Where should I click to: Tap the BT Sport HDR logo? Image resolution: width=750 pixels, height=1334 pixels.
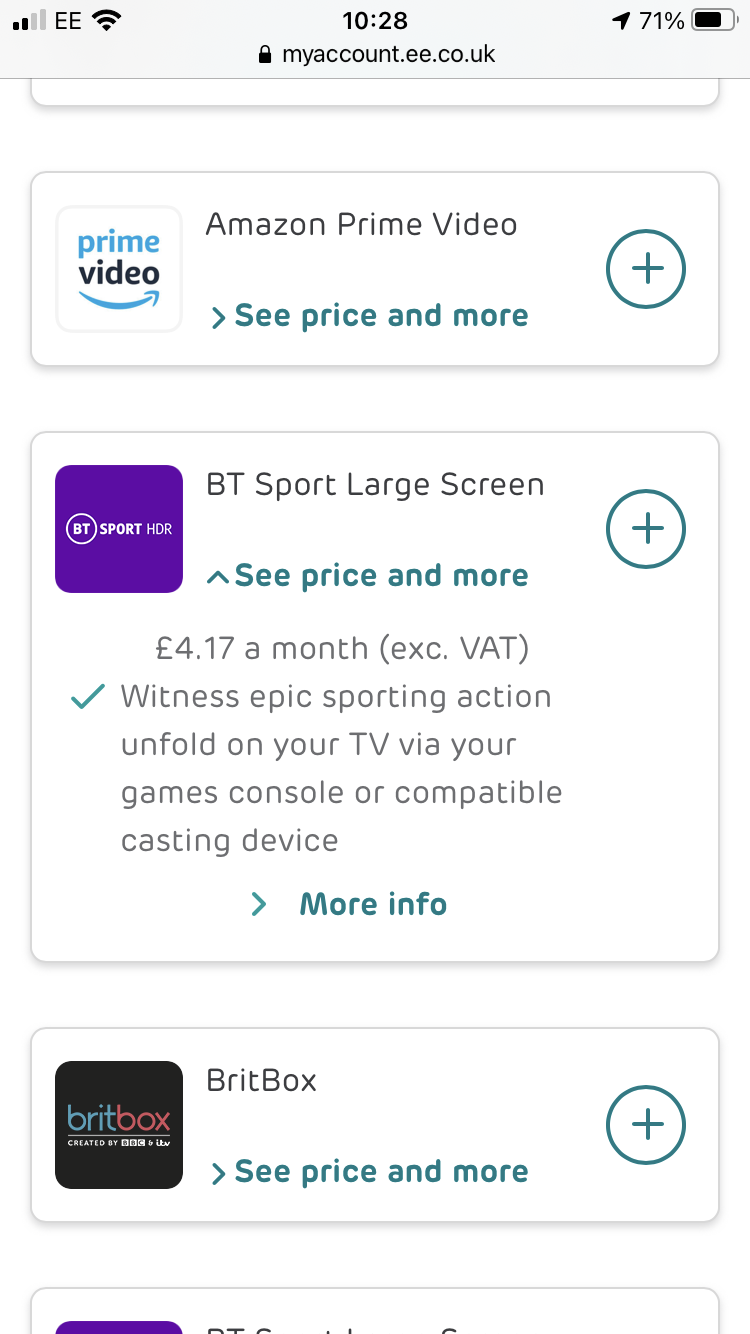point(119,528)
